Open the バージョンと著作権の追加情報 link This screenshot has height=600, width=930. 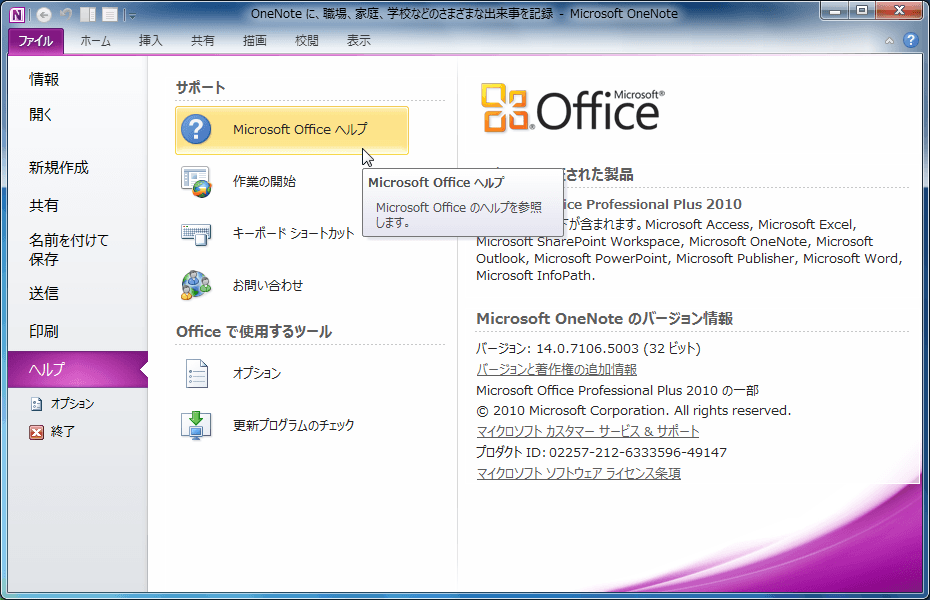pyautogui.click(x=556, y=370)
